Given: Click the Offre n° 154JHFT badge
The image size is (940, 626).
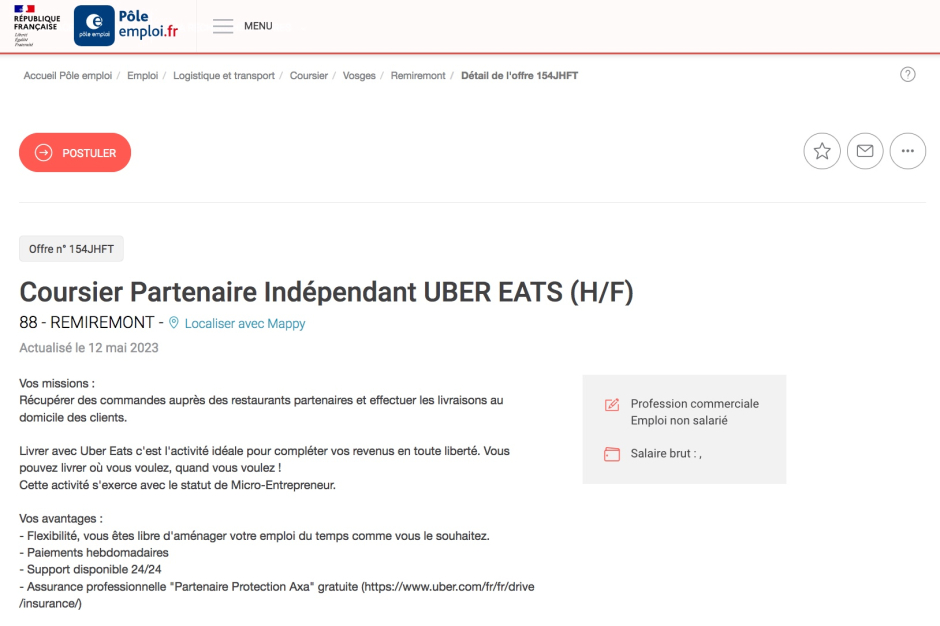Looking at the screenshot, I should click(71, 249).
